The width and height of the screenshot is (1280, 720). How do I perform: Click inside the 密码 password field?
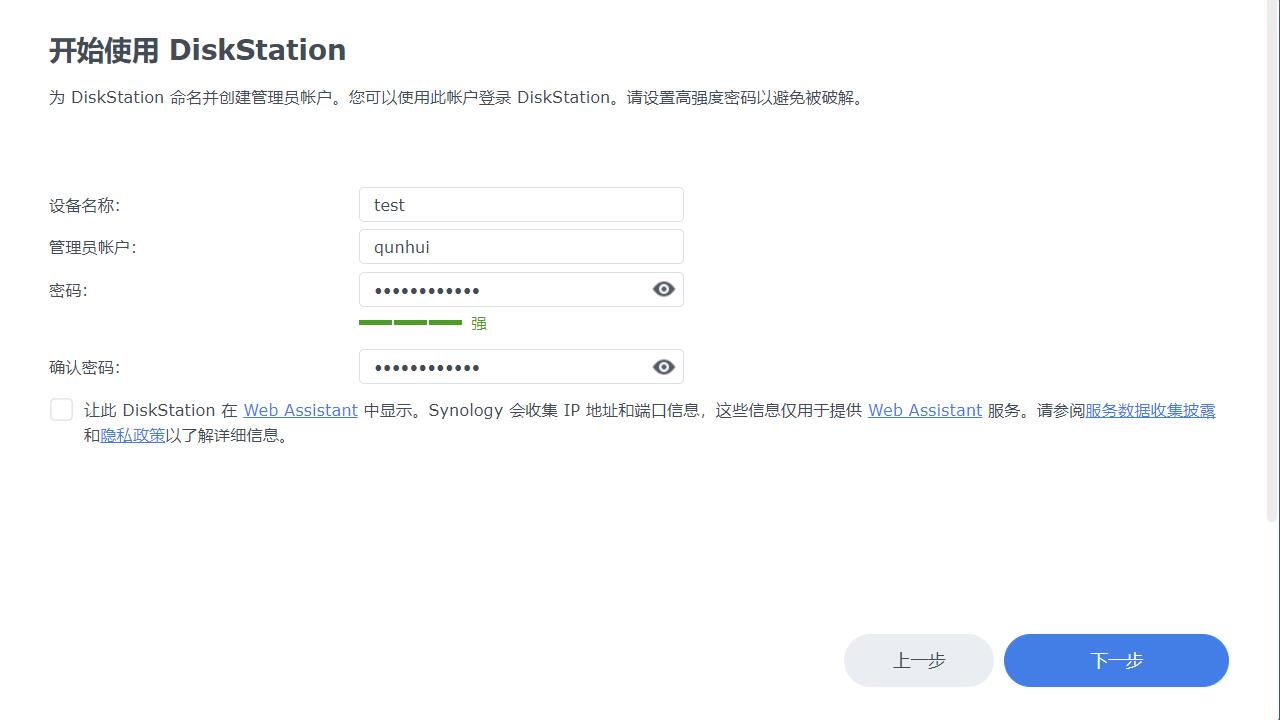point(500,289)
